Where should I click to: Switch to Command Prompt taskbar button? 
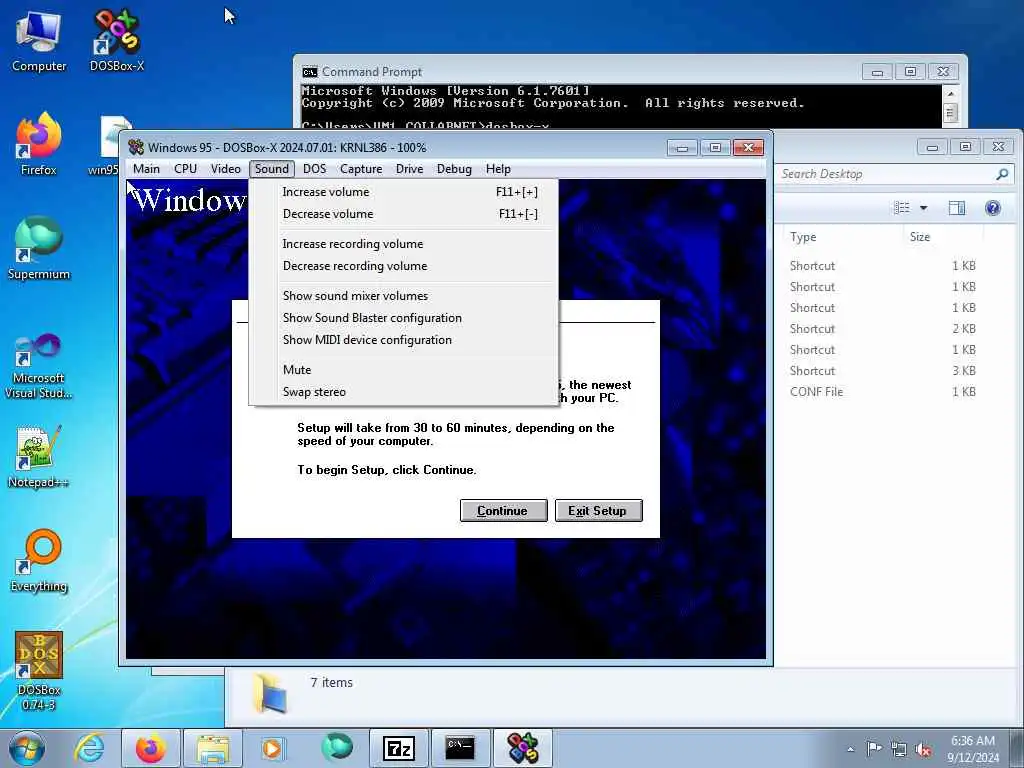461,748
